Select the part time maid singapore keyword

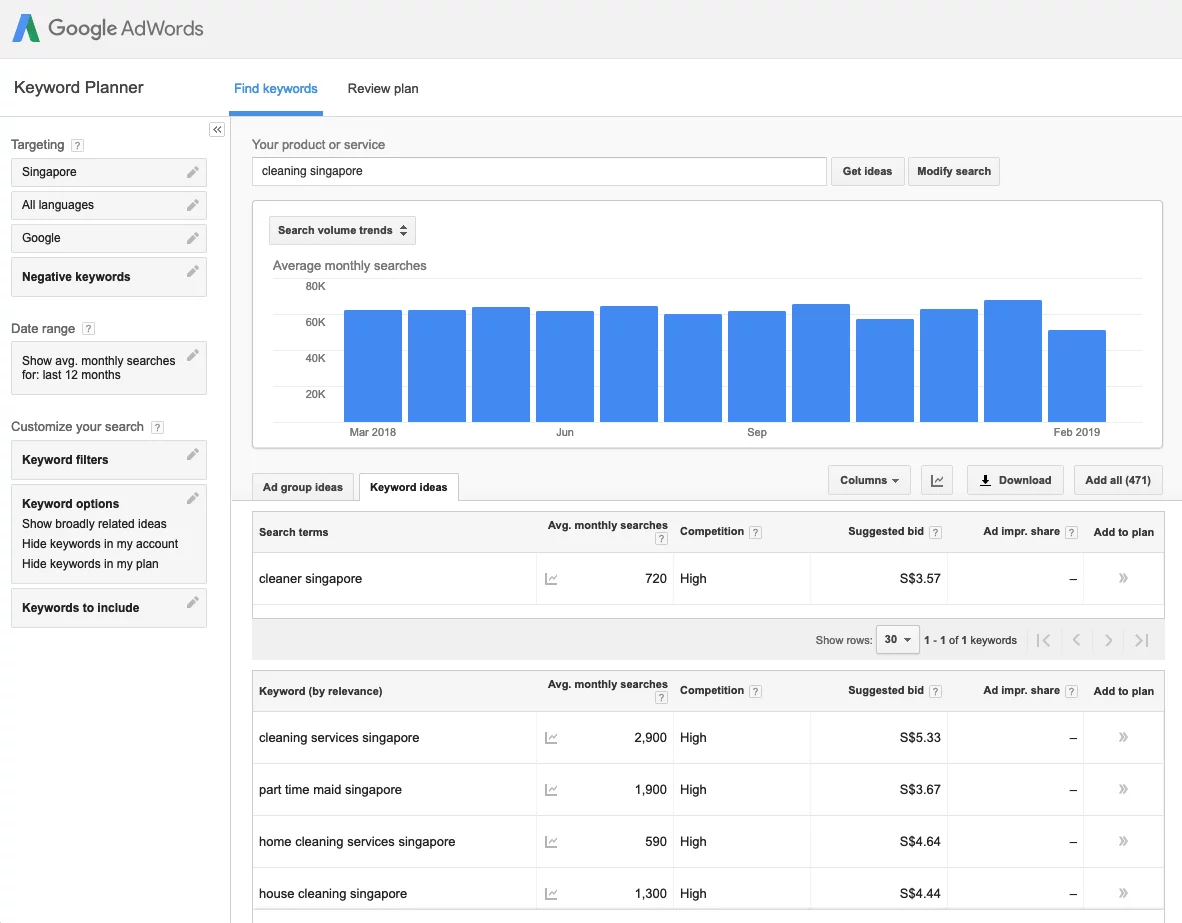330,790
